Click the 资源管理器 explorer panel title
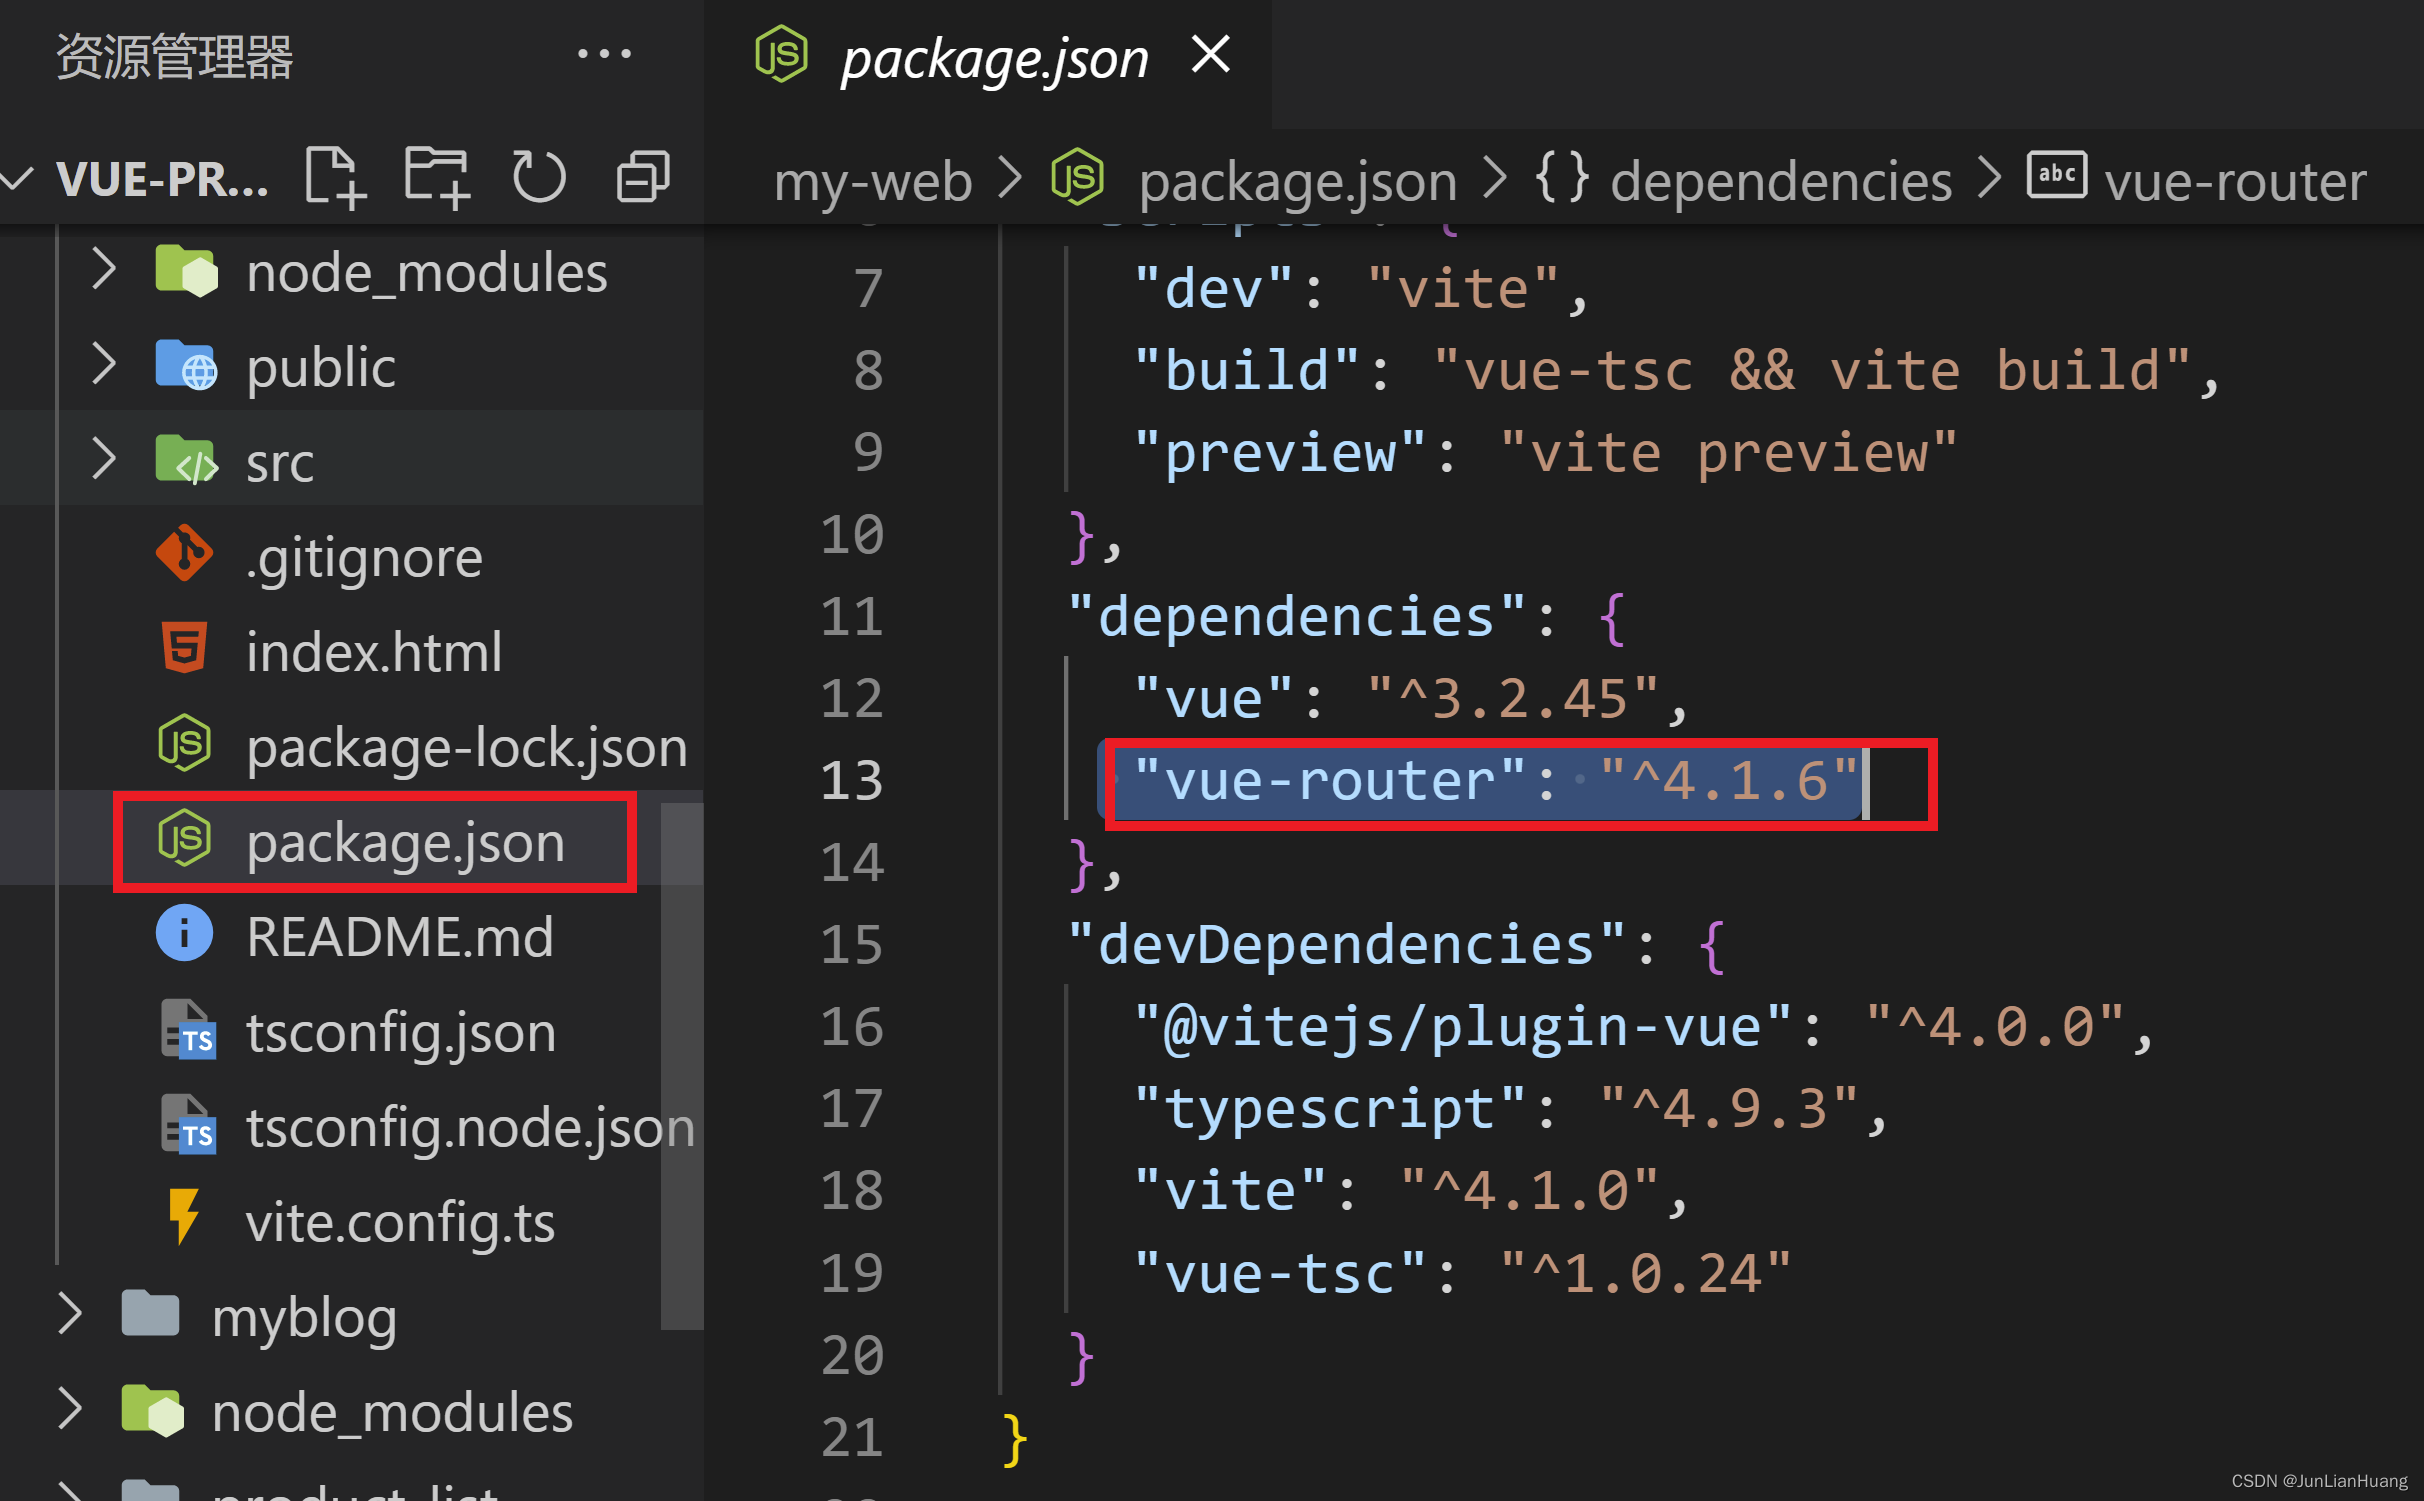The height and width of the screenshot is (1501, 2424). (174, 56)
